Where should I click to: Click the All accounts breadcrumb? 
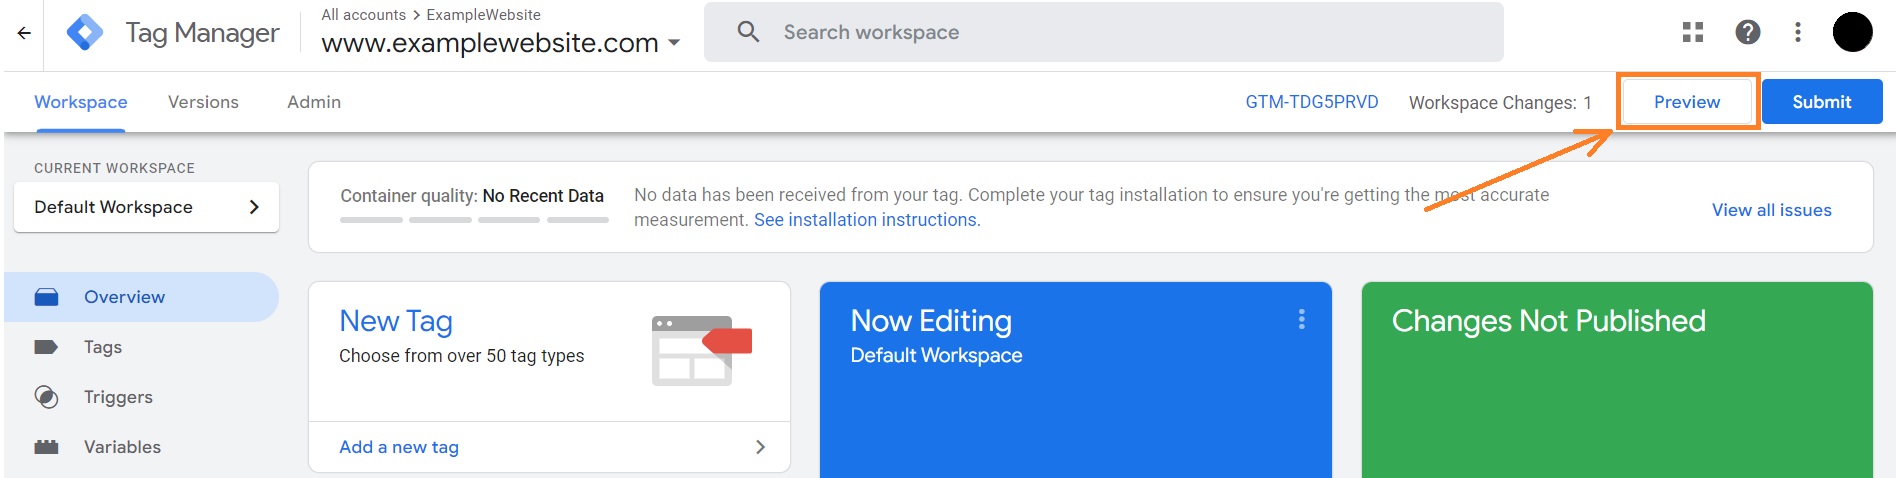[363, 15]
